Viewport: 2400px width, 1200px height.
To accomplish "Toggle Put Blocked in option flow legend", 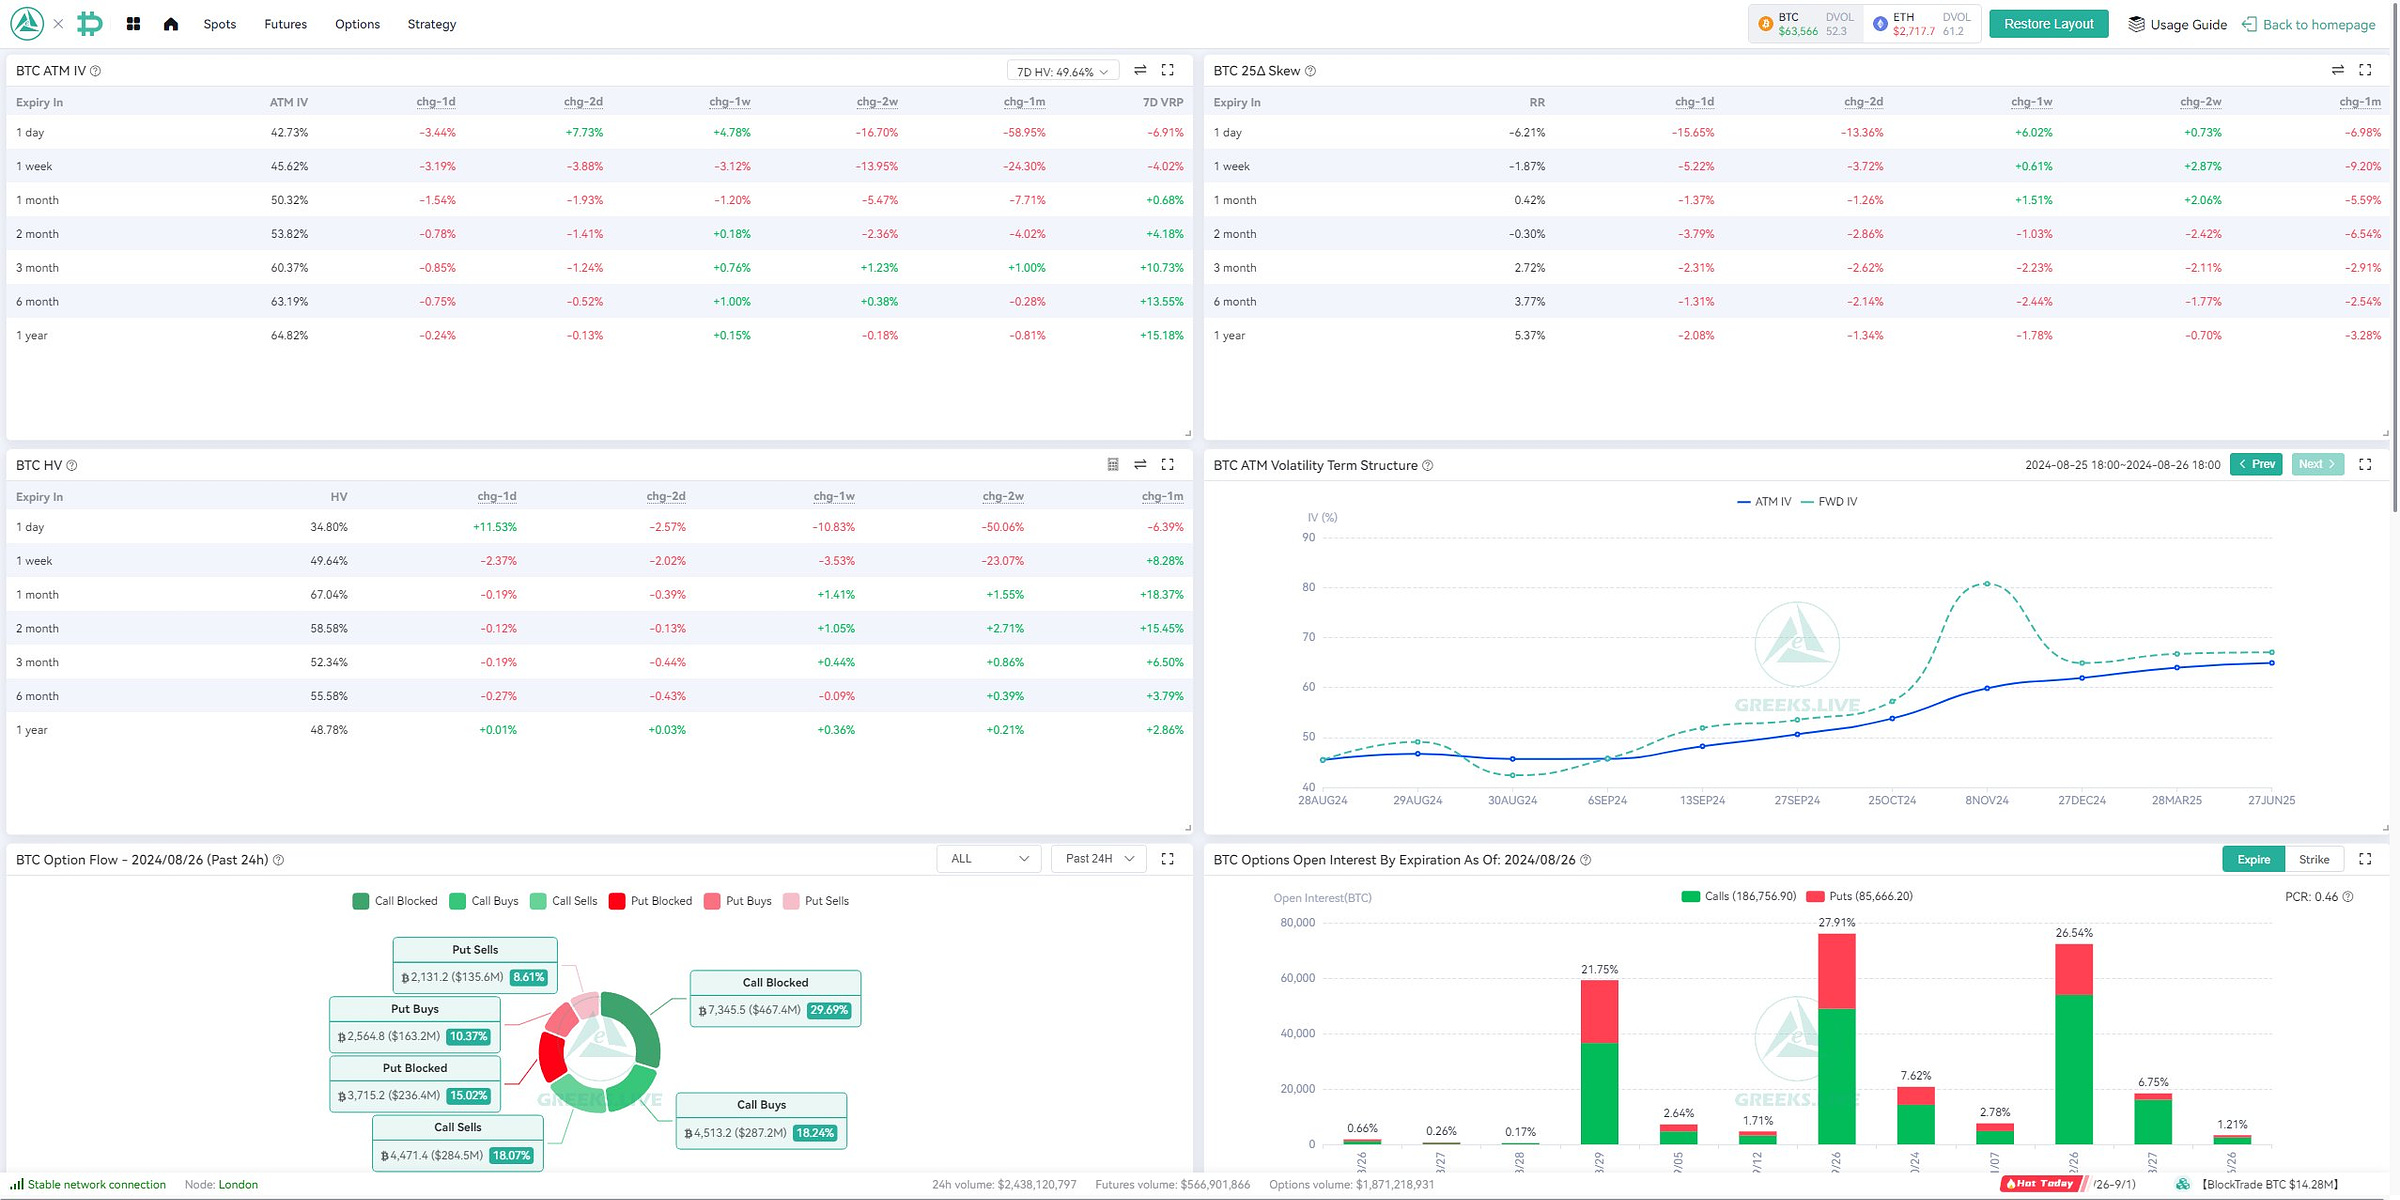I will point(650,901).
